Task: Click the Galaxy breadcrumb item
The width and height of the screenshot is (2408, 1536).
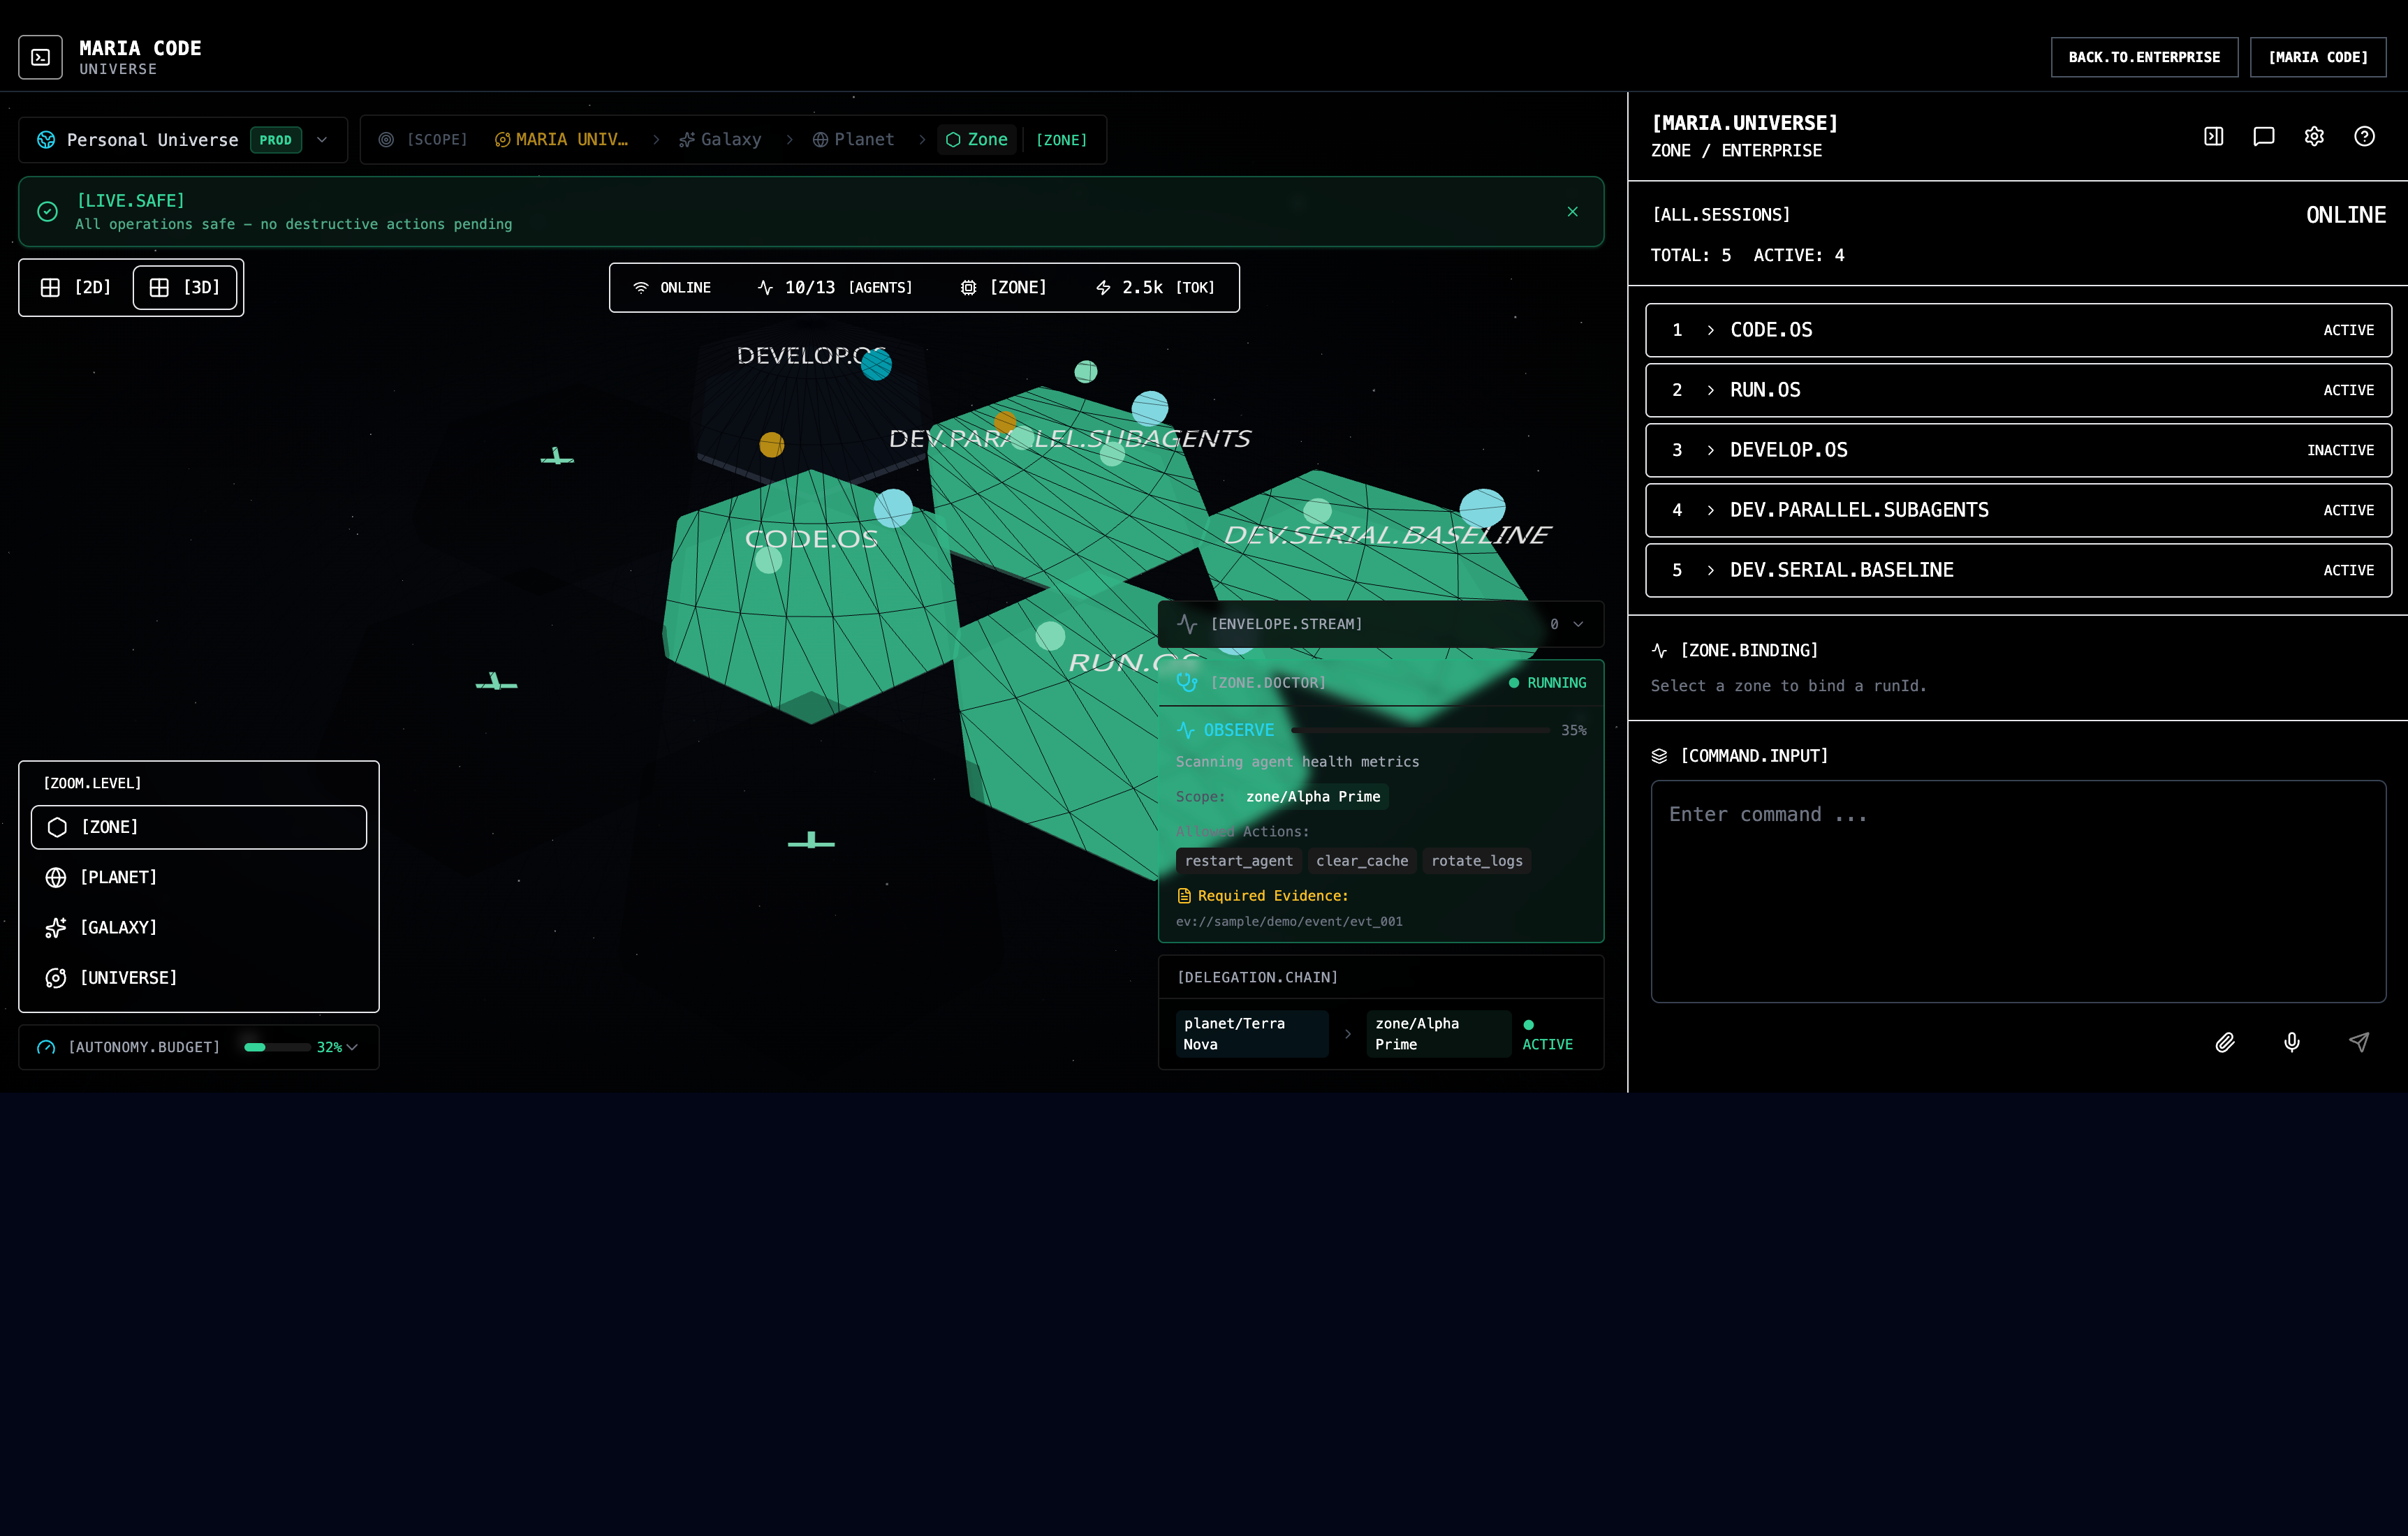Action: click(x=720, y=140)
